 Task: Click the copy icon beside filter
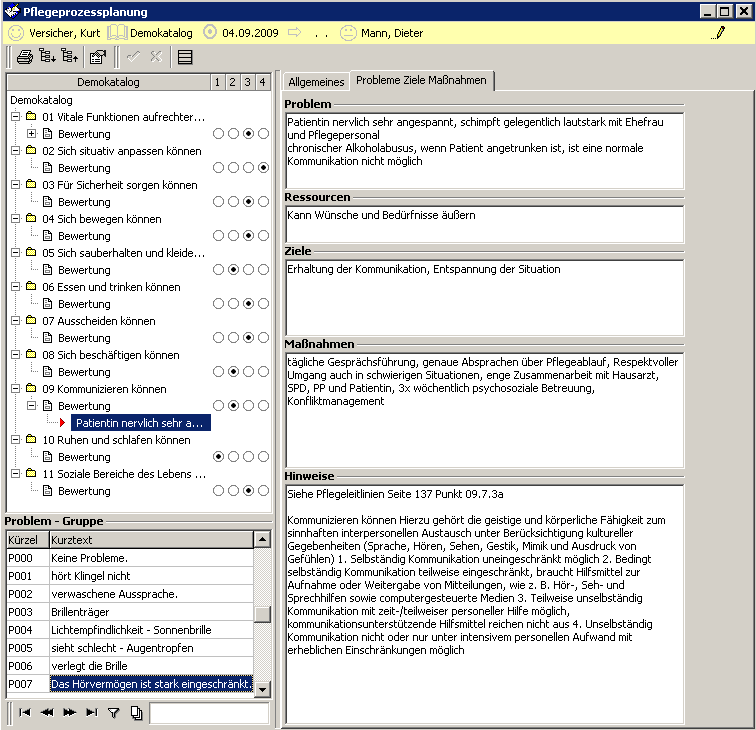pyautogui.click(x=135, y=713)
